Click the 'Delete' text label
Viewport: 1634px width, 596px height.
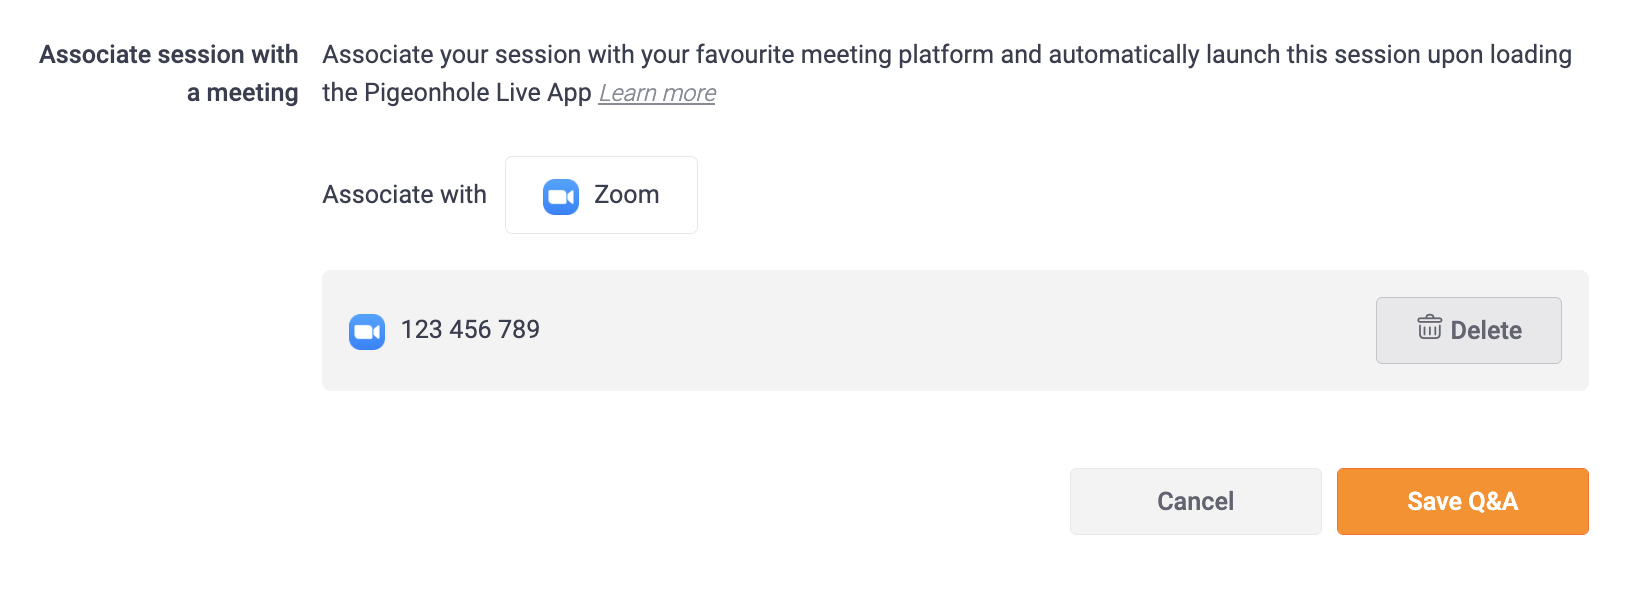coord(1486,331)
